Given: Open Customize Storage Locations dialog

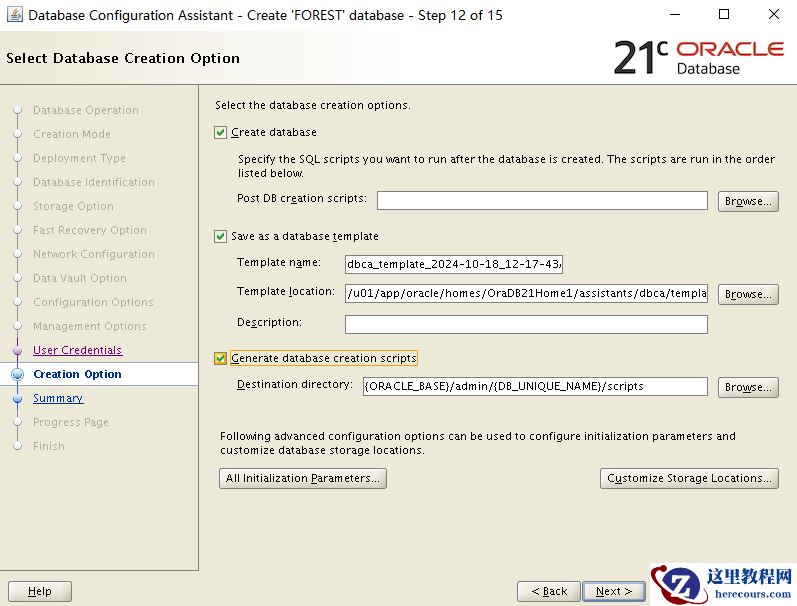Looking at the screenshot, I should point(689,478).
